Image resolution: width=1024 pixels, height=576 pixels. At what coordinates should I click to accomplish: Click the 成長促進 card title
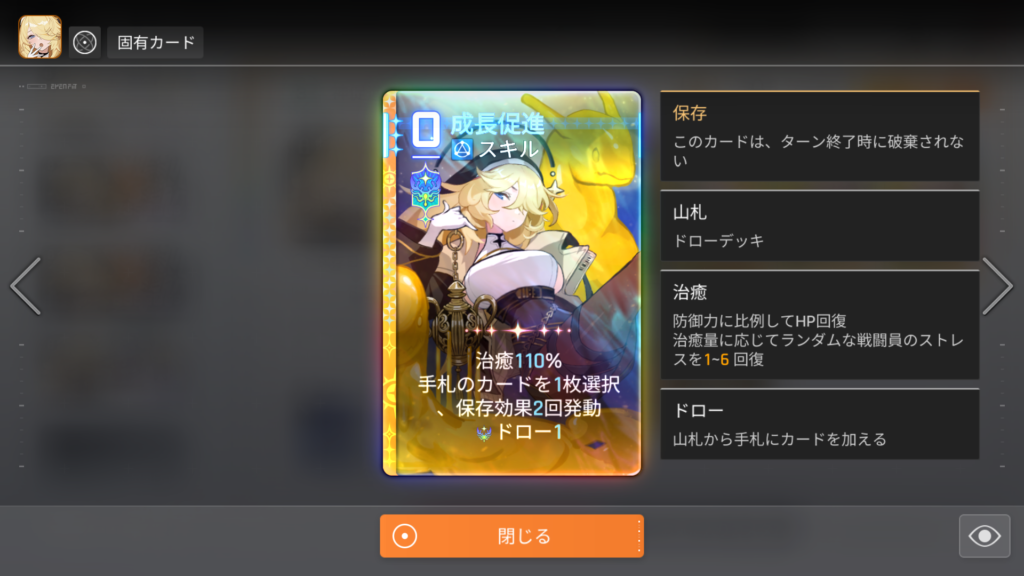click(498, 123)
